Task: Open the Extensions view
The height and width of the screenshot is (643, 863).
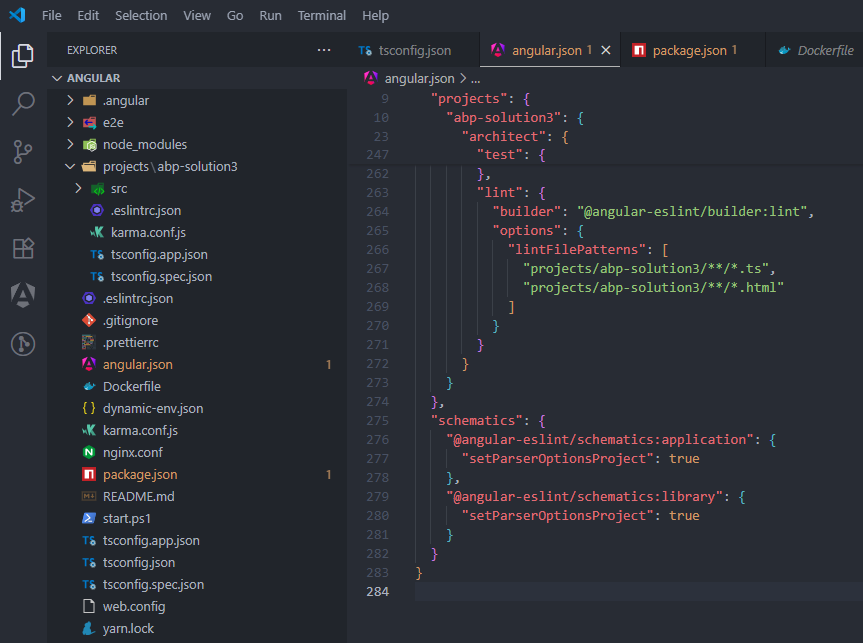Action: pyautogui.click(x=22, y=248)
